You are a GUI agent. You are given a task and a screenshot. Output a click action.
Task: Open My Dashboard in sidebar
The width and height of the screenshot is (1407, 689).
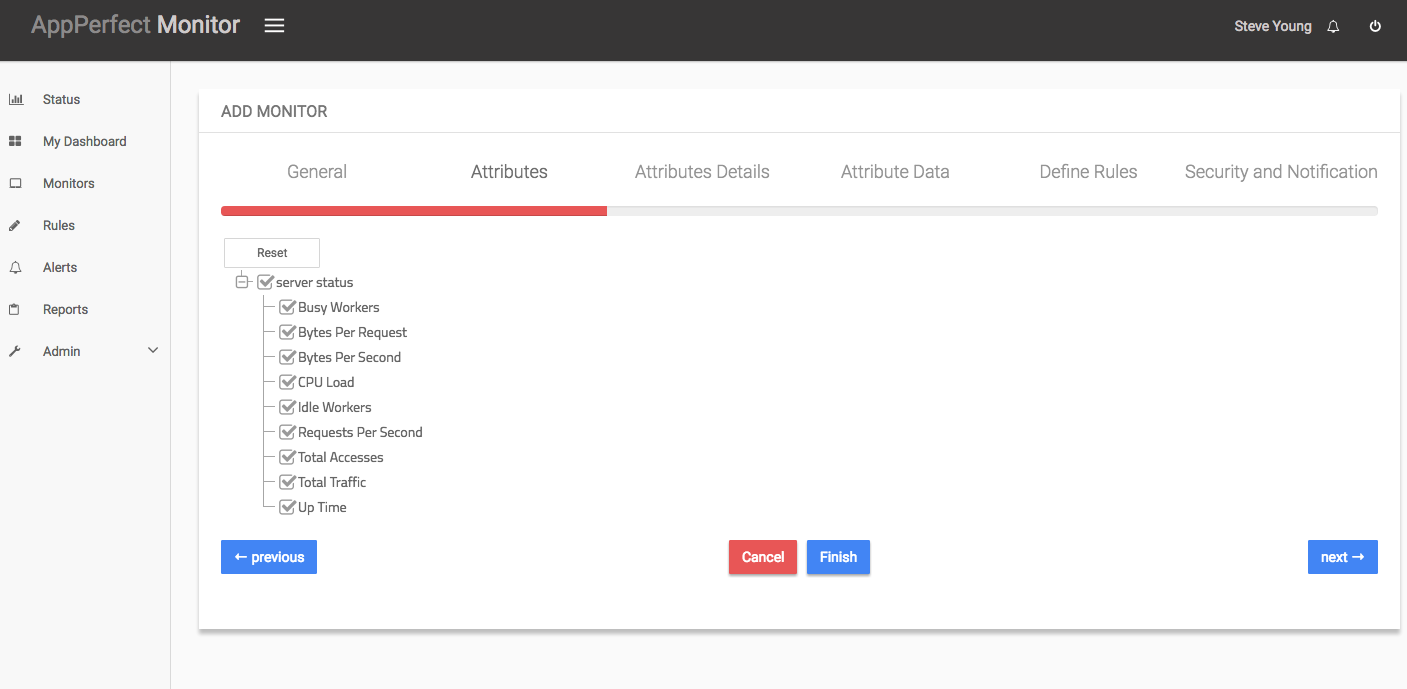click(x=85, y=141)
